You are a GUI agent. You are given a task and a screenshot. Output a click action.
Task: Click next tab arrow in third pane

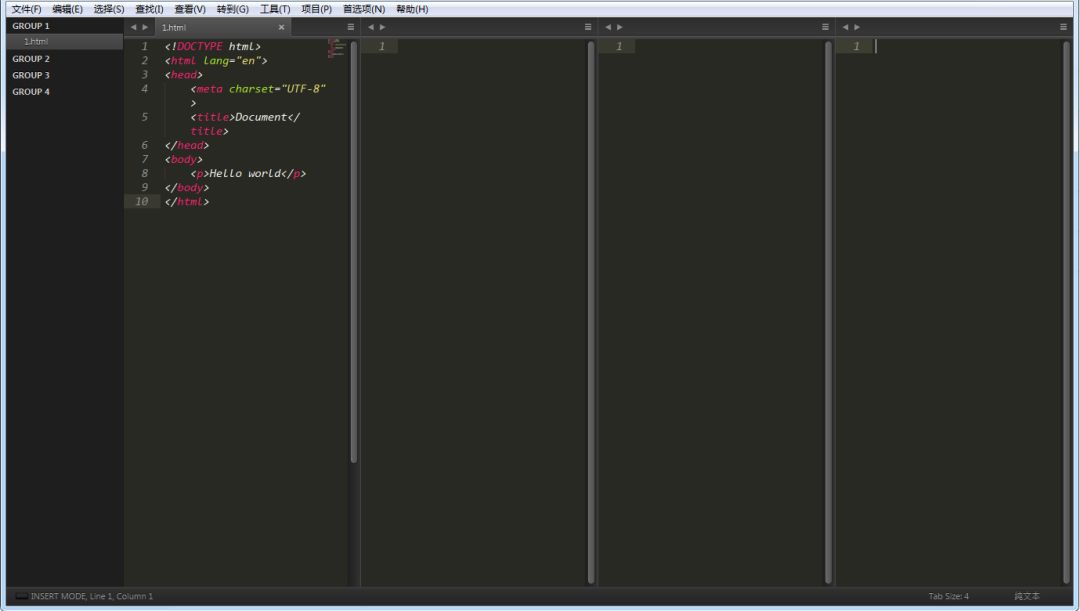pos(619,27)
